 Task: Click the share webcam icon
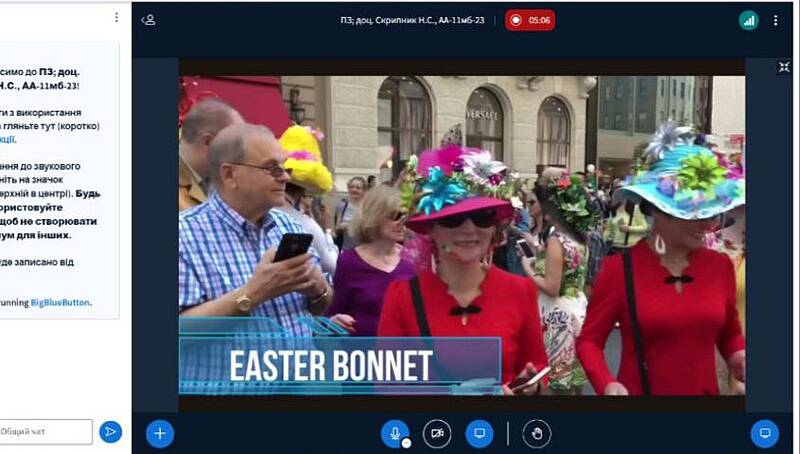pyautogui.click(x=437, y=433)
